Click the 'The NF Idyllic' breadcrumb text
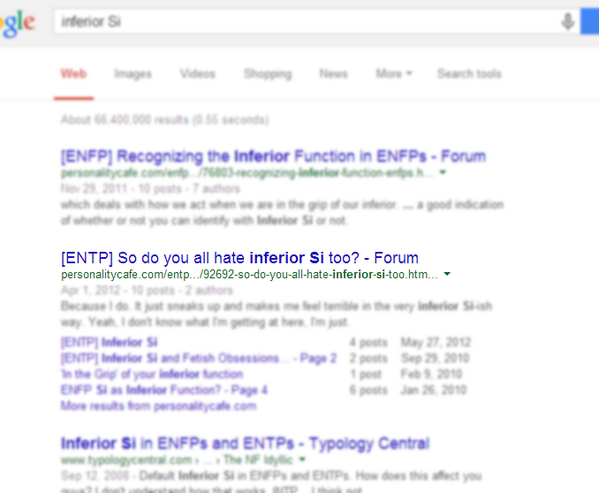The image size is (599, 493). [x=258, y=459]
